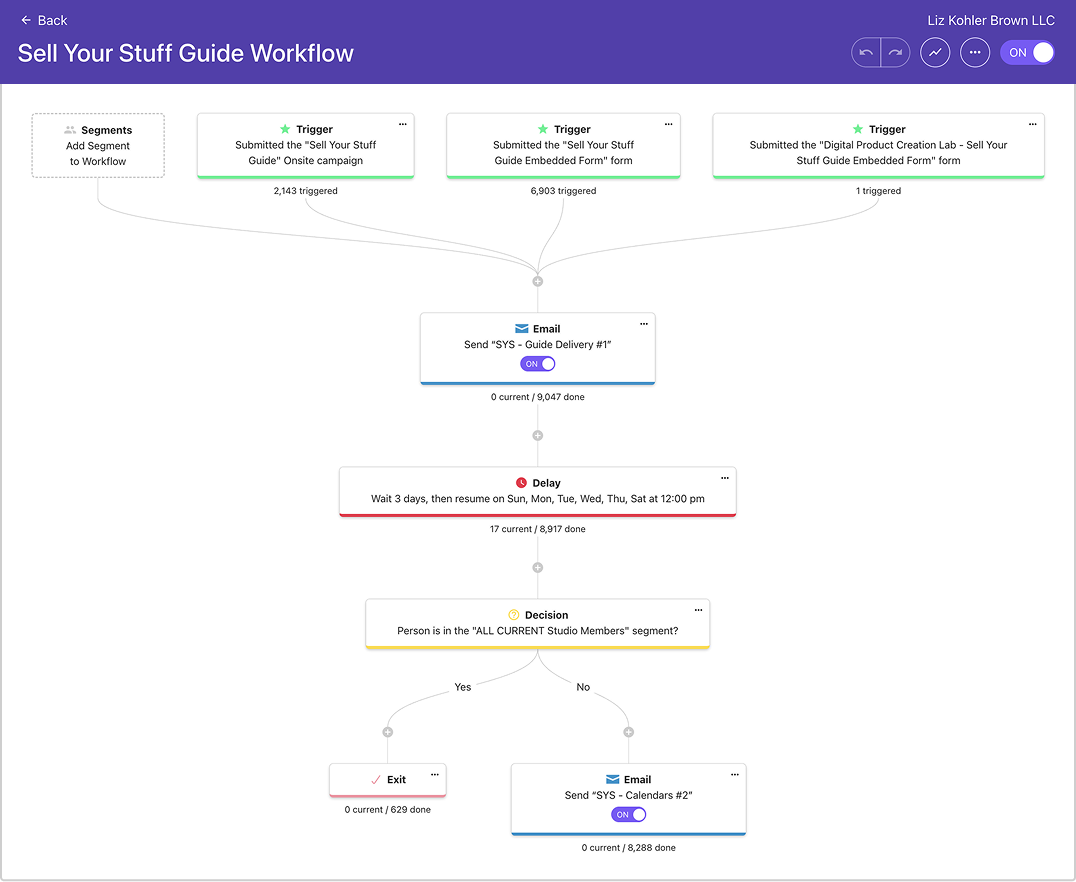Open options menu on the Decision card
The height and width of the screenshot is (882, 1076).
coord(699,610)
